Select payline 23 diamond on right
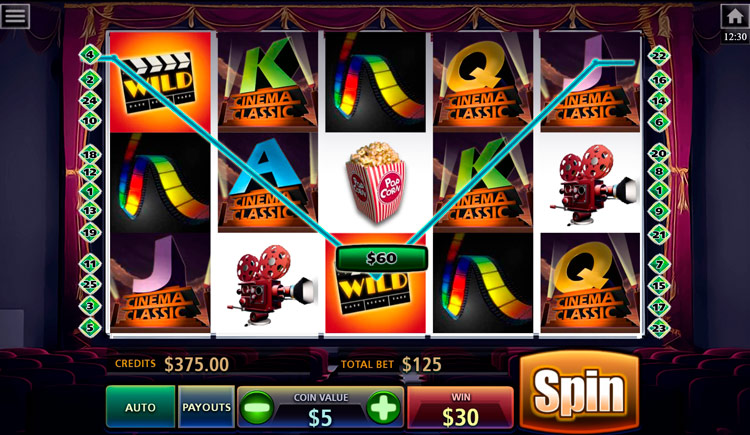The height and width of the screenshot is (435, 750). 659,328
